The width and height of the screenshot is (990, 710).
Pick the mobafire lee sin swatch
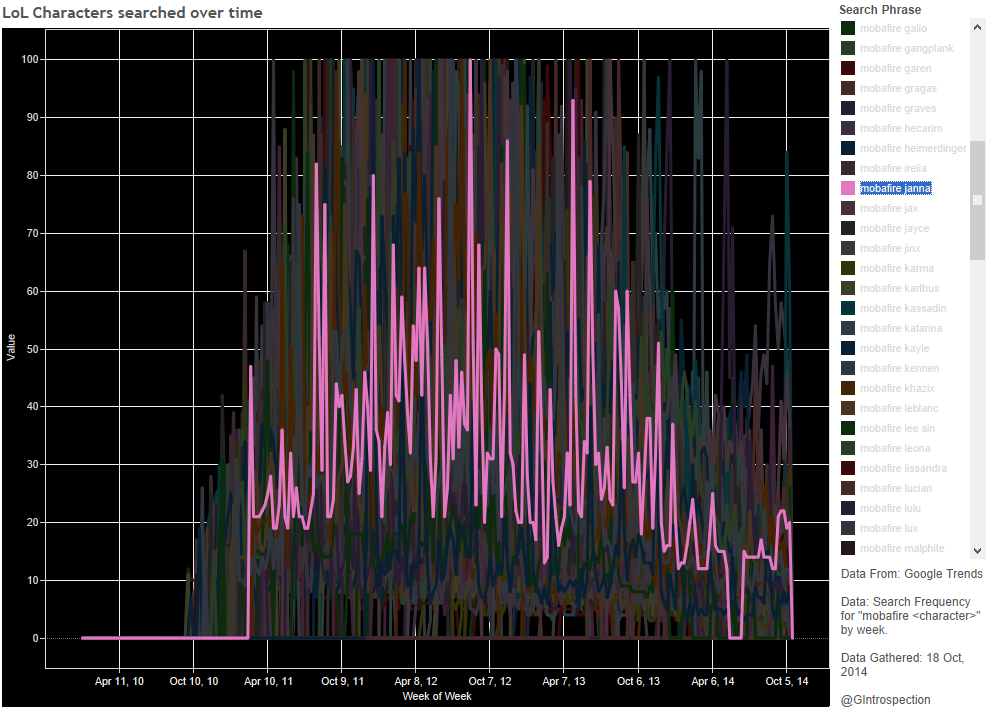point(848,428)
